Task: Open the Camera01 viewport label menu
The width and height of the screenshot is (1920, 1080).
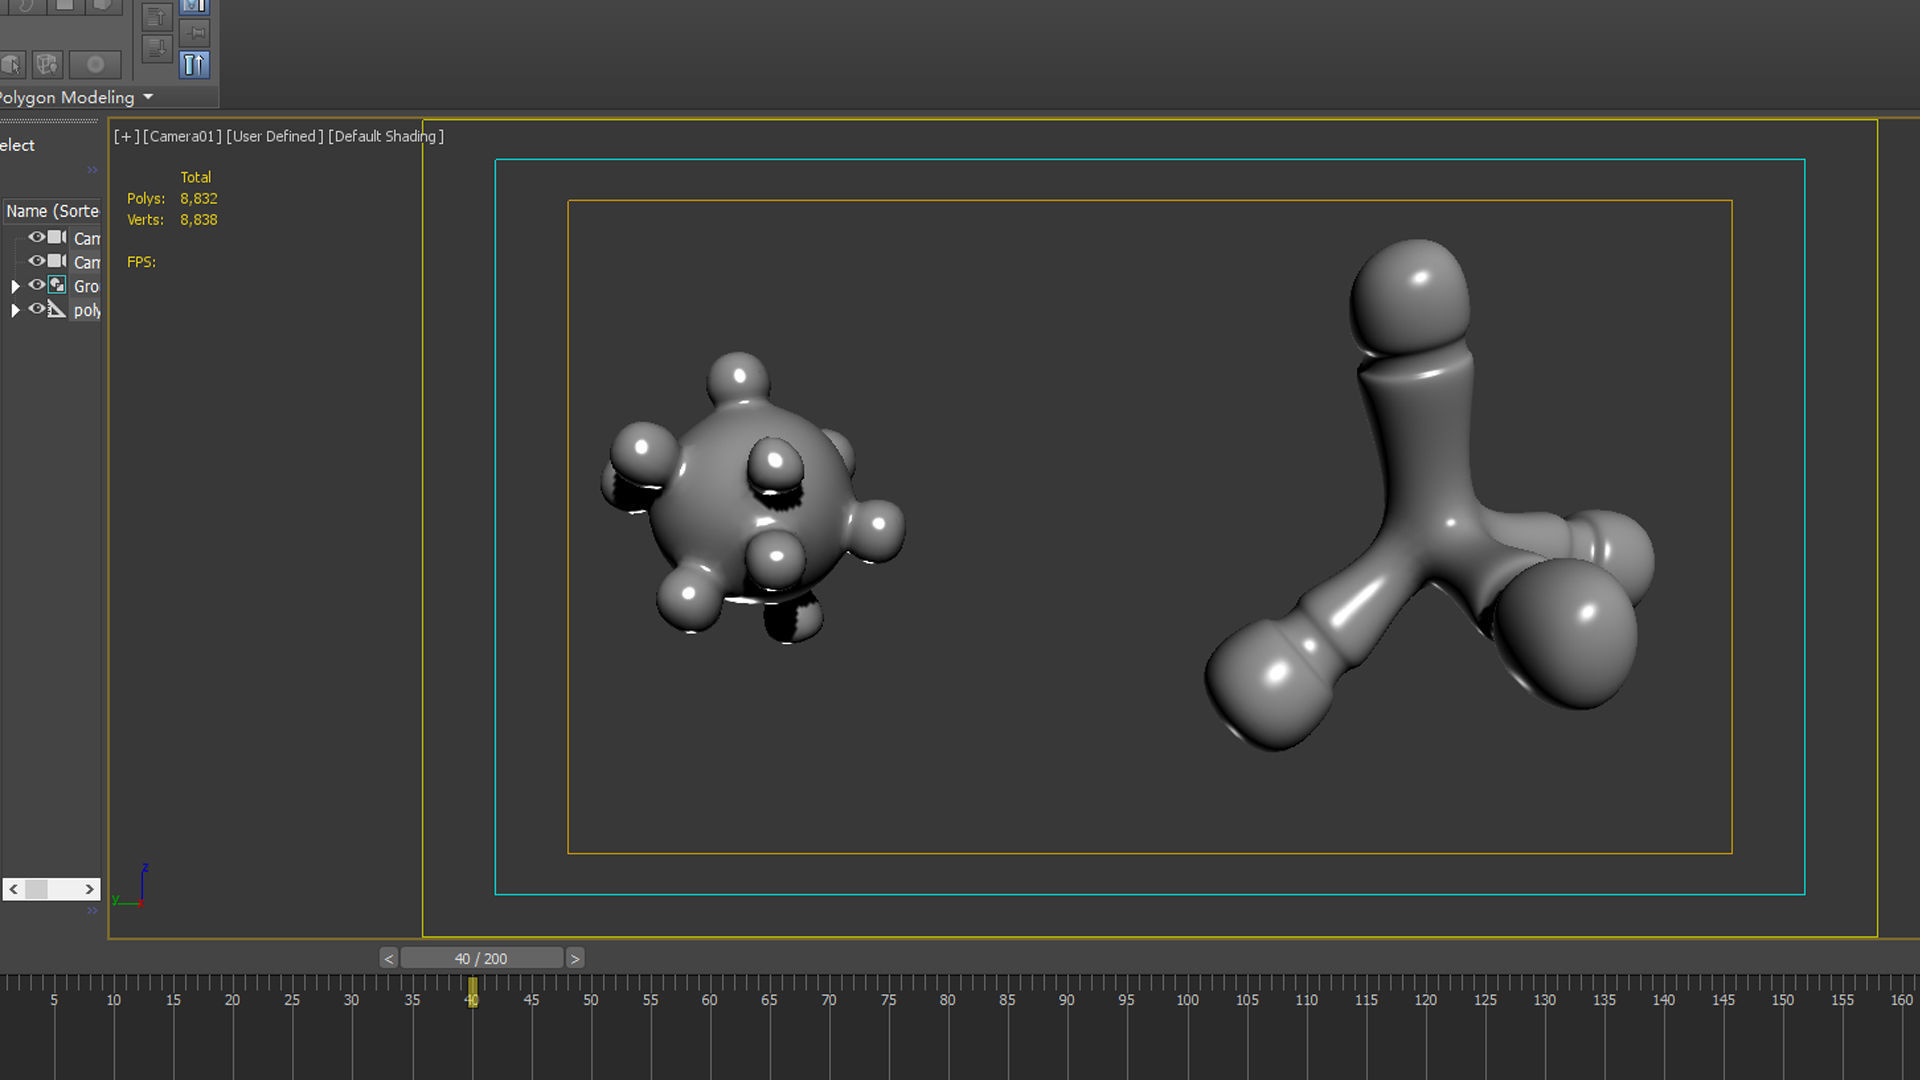Action: [182, 136]
